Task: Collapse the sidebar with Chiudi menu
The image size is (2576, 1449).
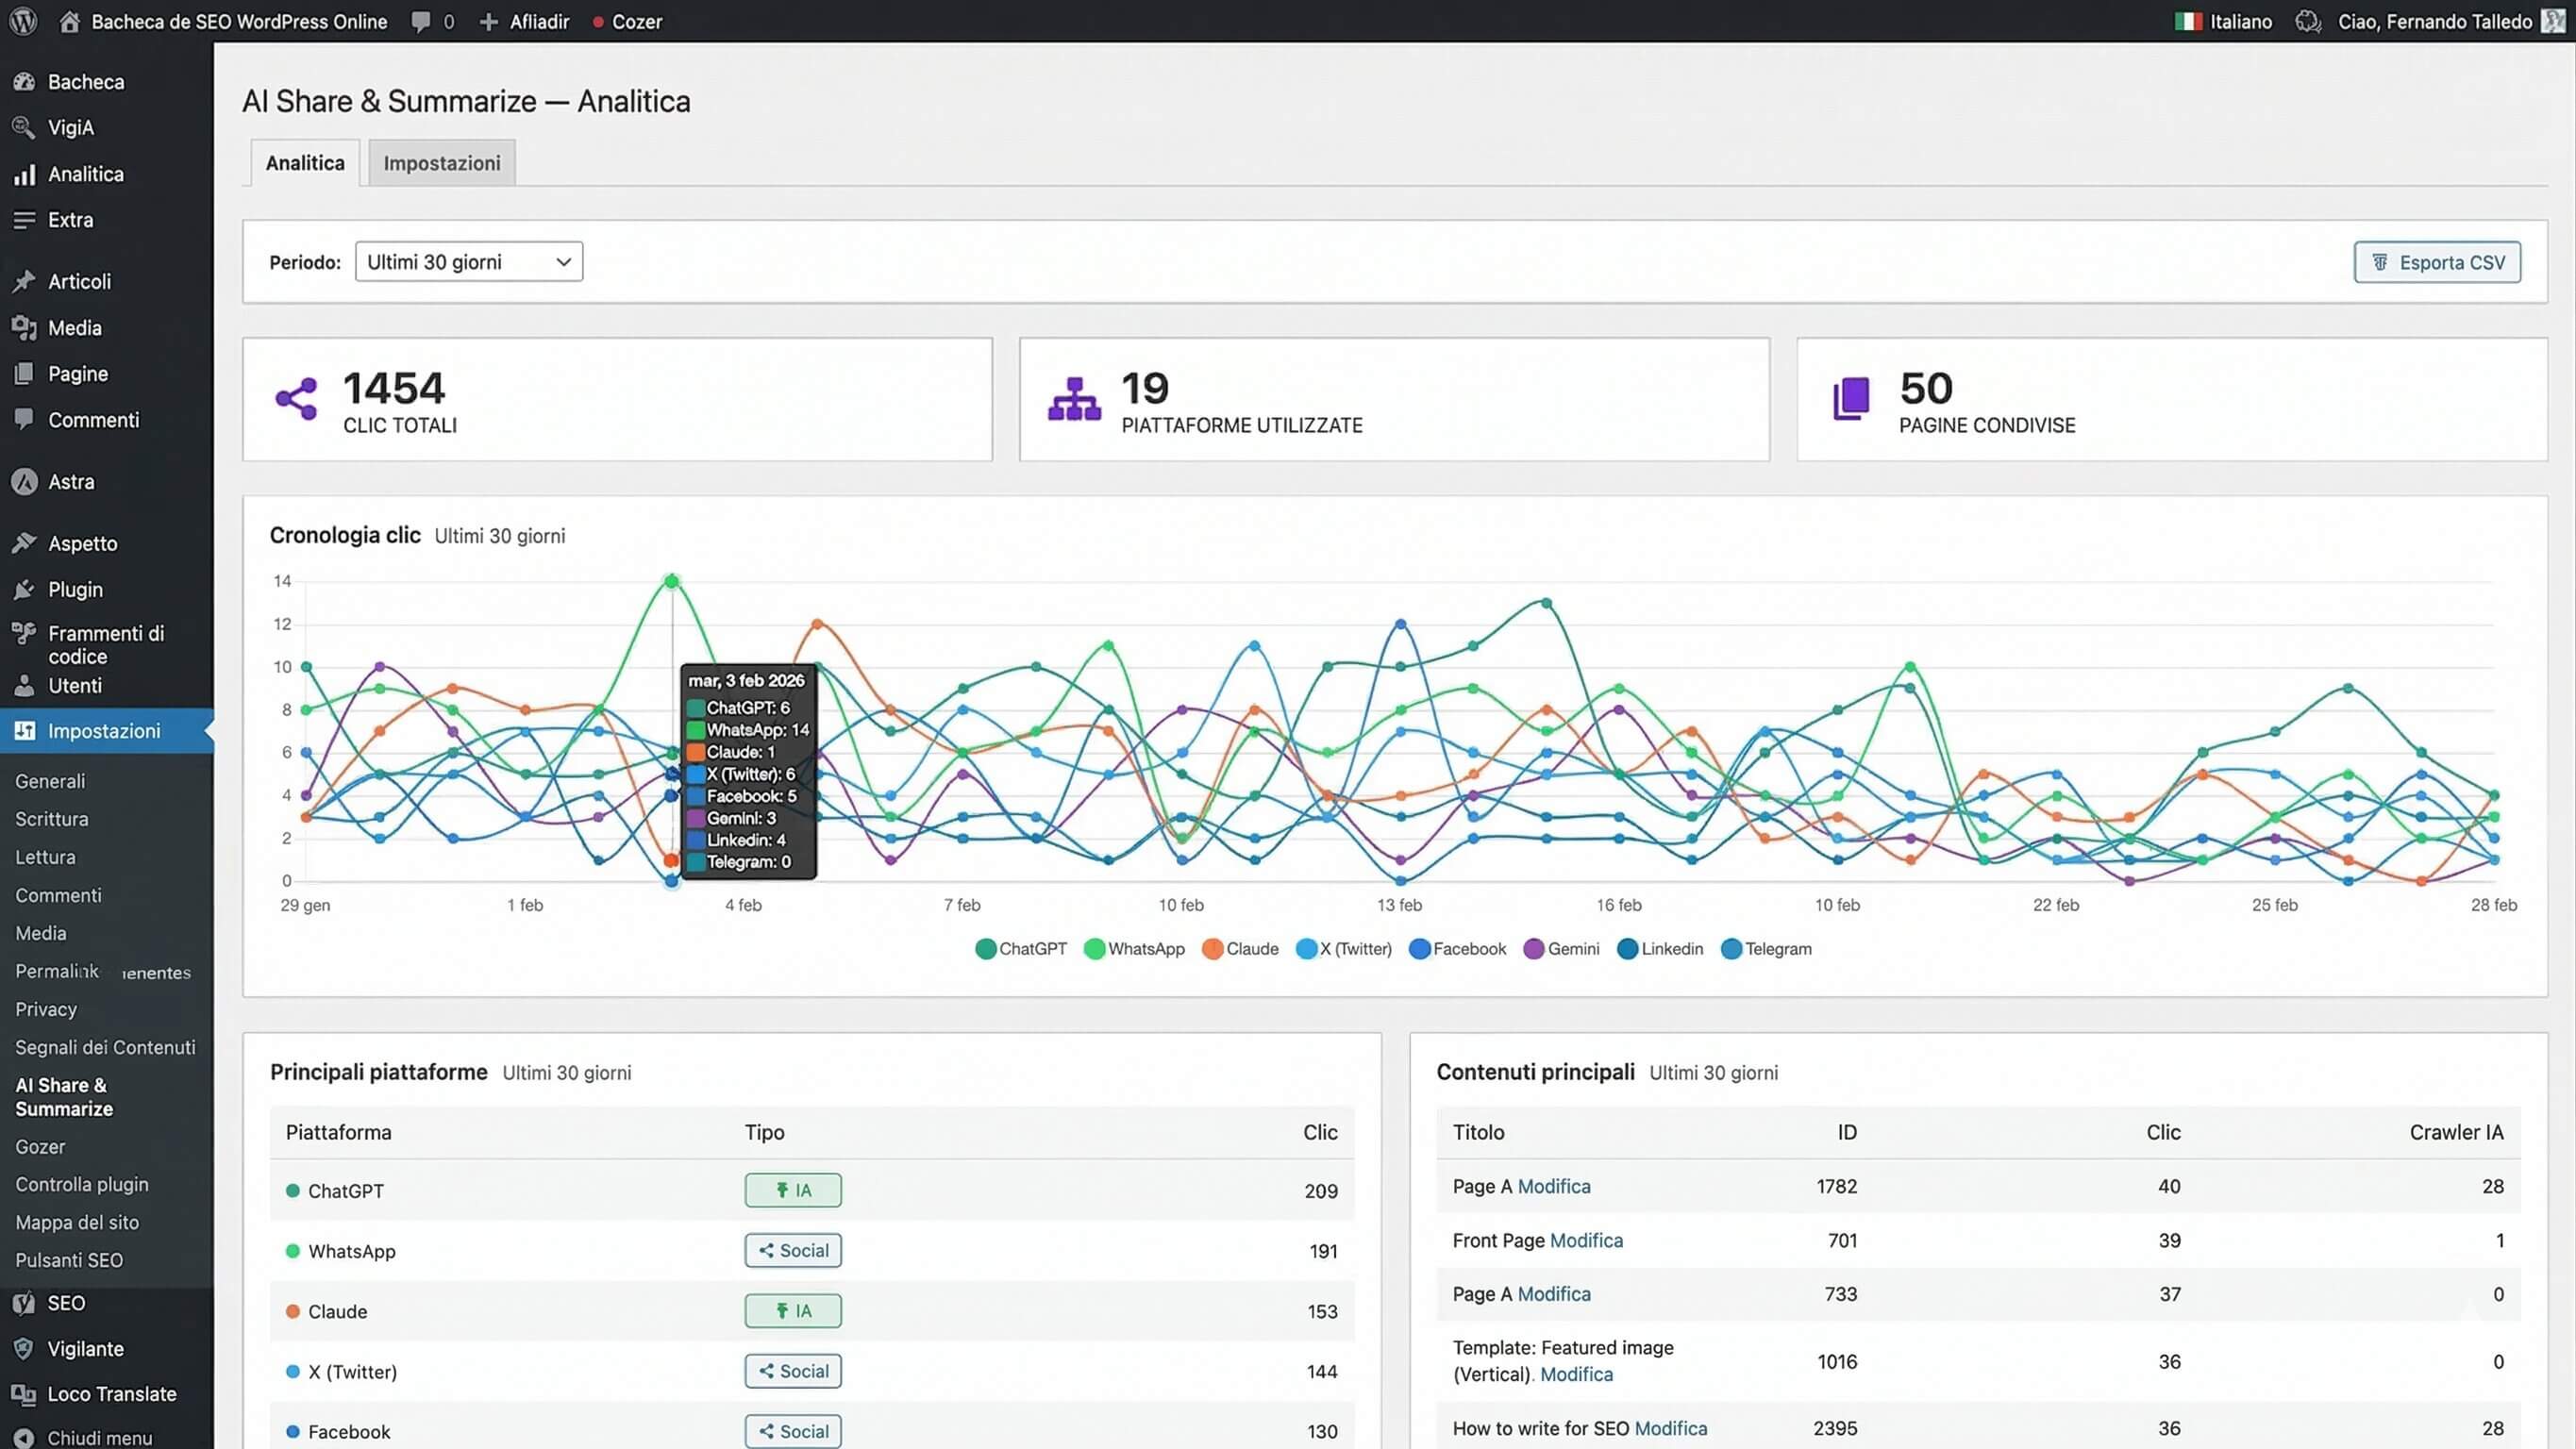Action: click(x=99, y=1437)
